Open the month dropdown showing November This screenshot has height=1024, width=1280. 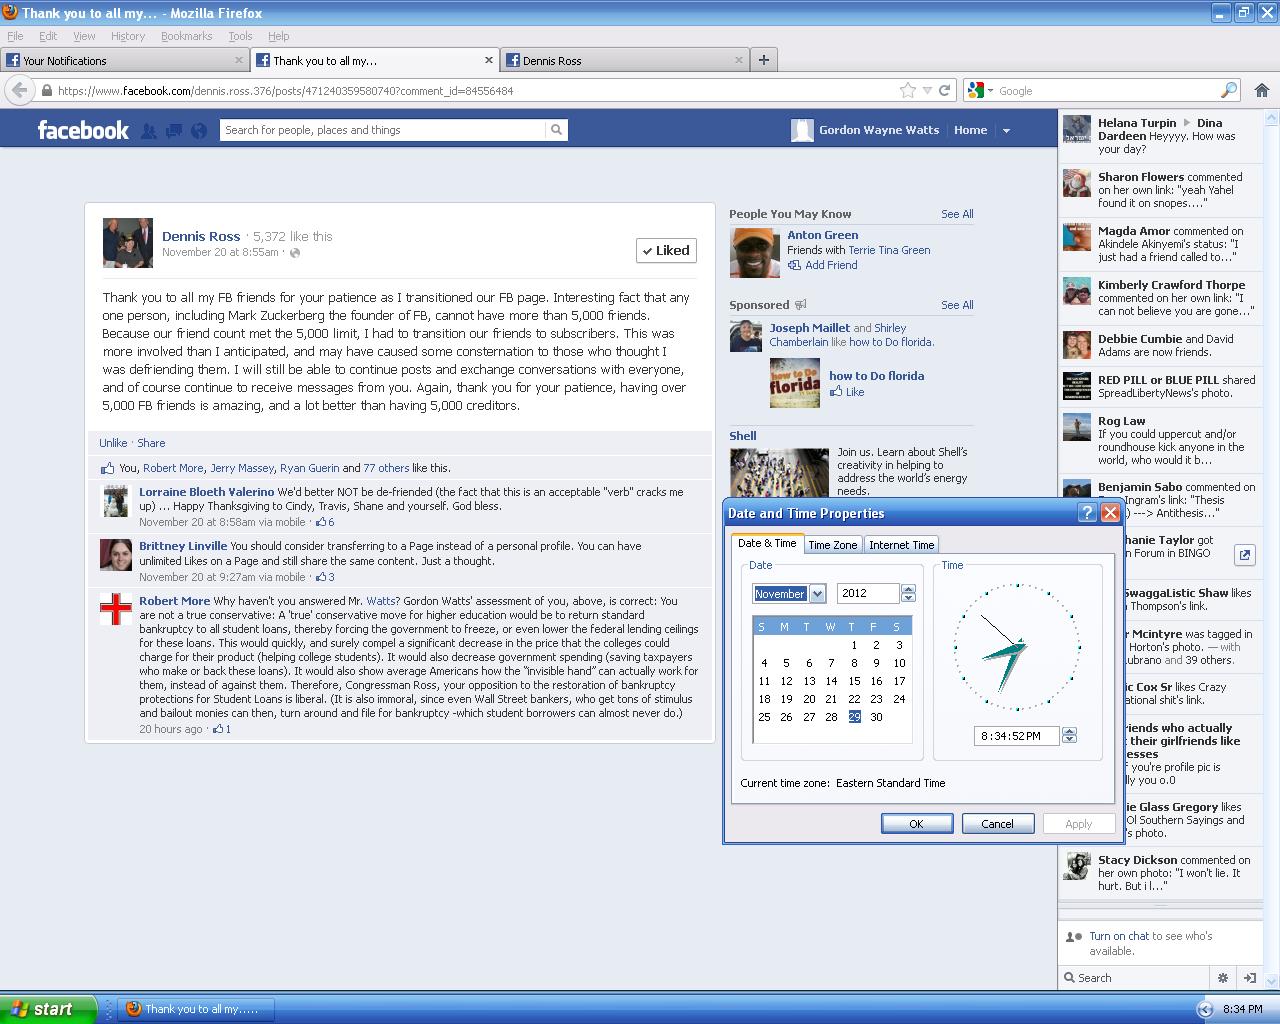(817, 594)
